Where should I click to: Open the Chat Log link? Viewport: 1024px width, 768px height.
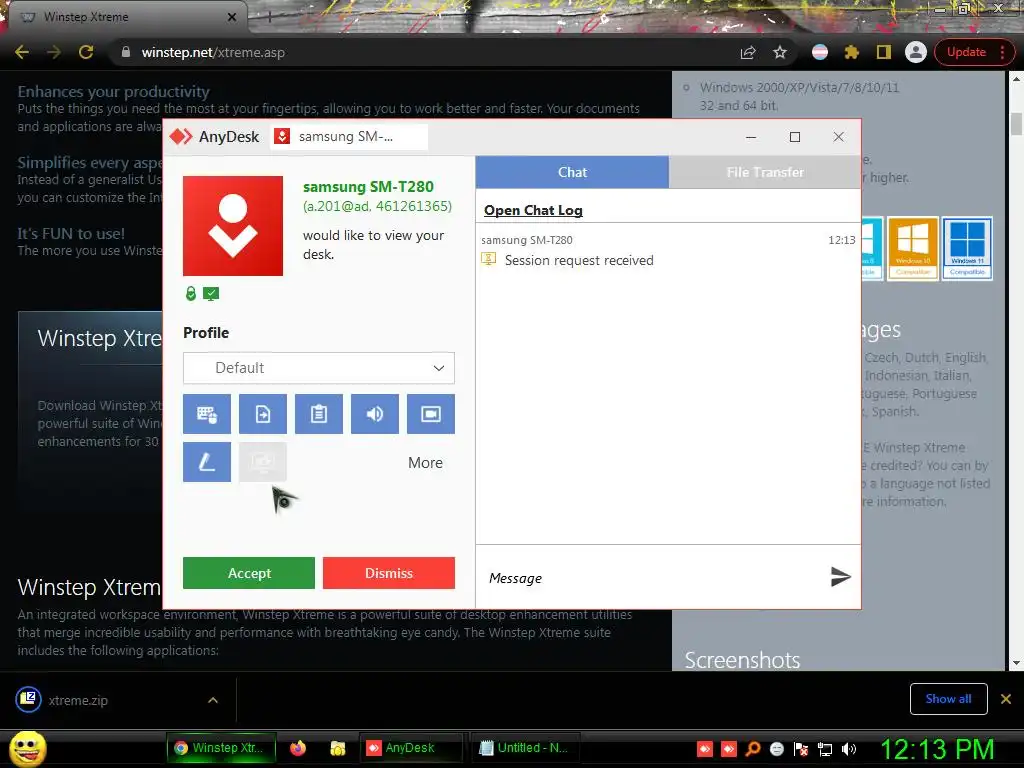coord(533,210)
